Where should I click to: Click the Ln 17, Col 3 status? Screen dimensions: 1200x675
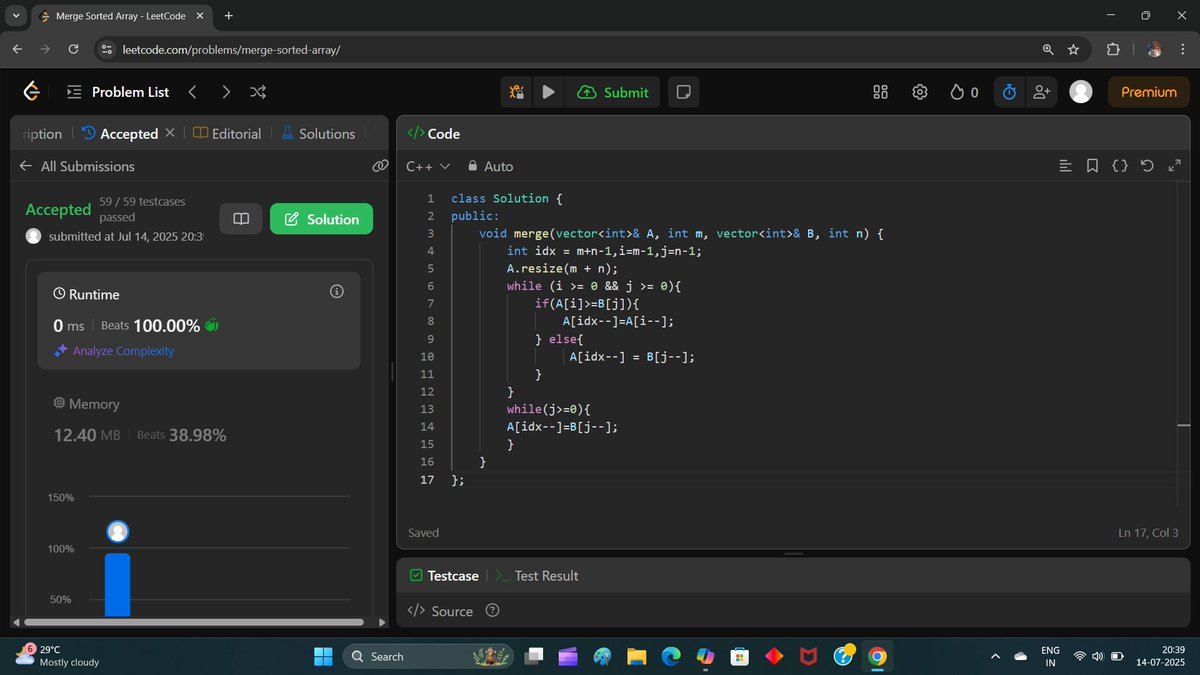coord(1148,533)
